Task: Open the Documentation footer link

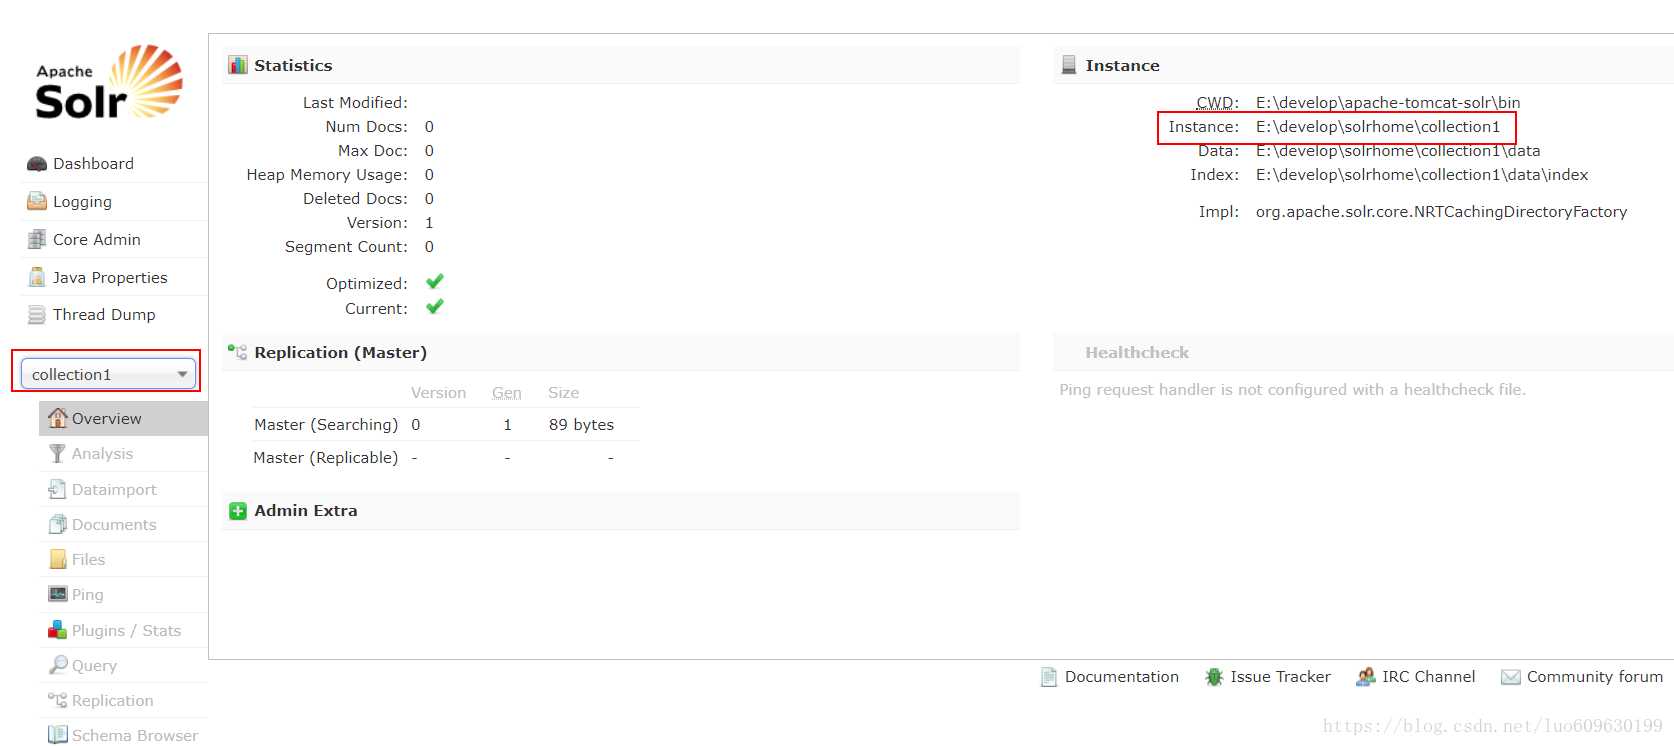Action: click(x=1122, y=677)
